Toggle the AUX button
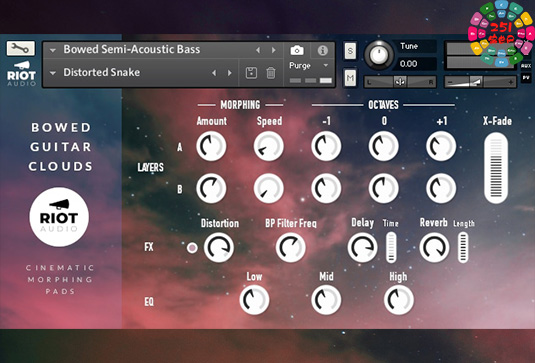The width and height of the screenshot is (535, 363). [526, 66]
